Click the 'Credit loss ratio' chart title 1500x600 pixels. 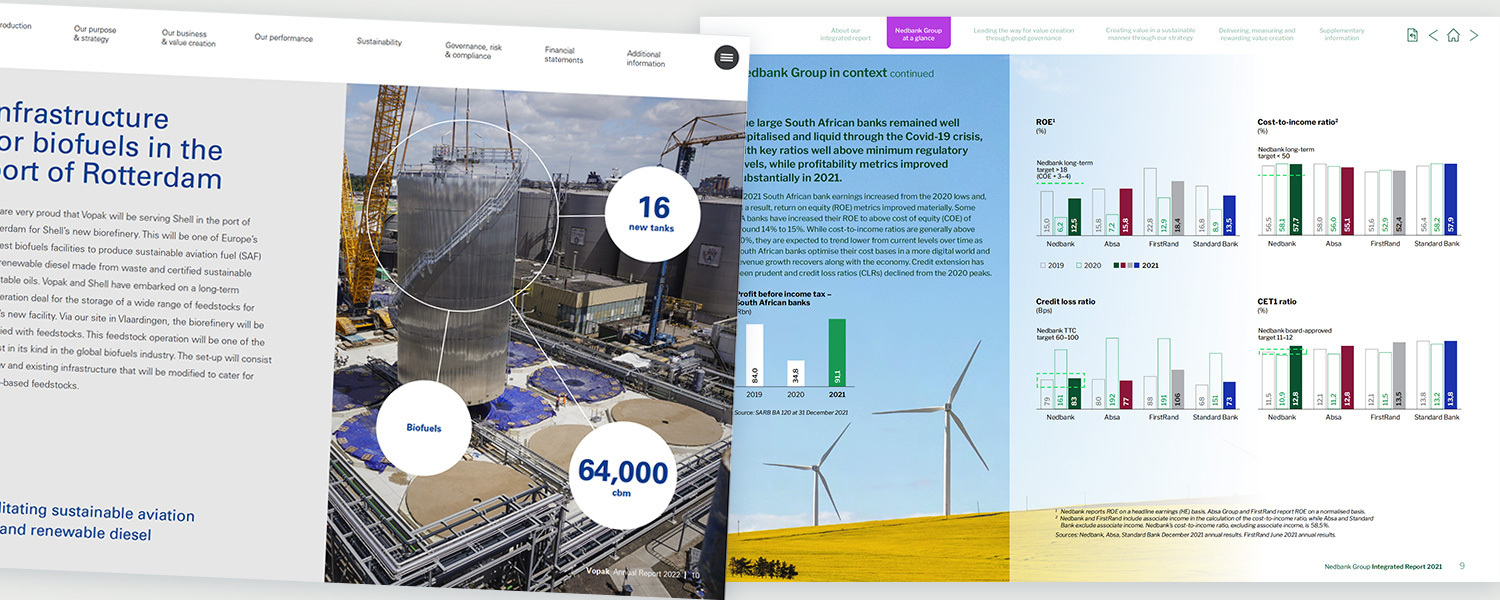pos(1066,301)
